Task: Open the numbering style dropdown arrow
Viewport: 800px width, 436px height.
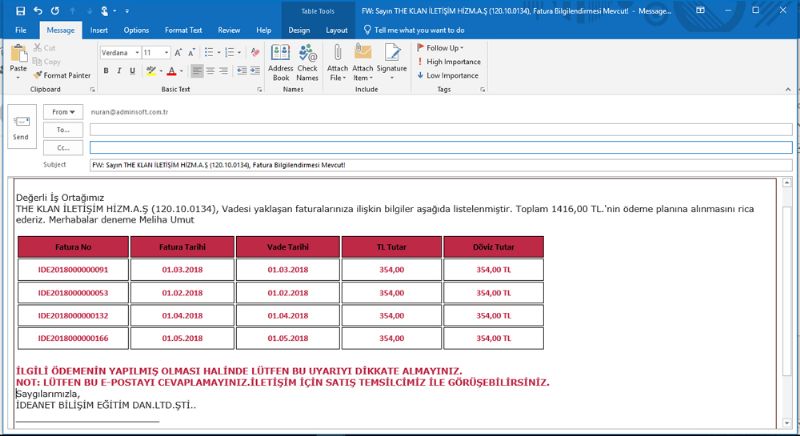Action: coord(239,53)
